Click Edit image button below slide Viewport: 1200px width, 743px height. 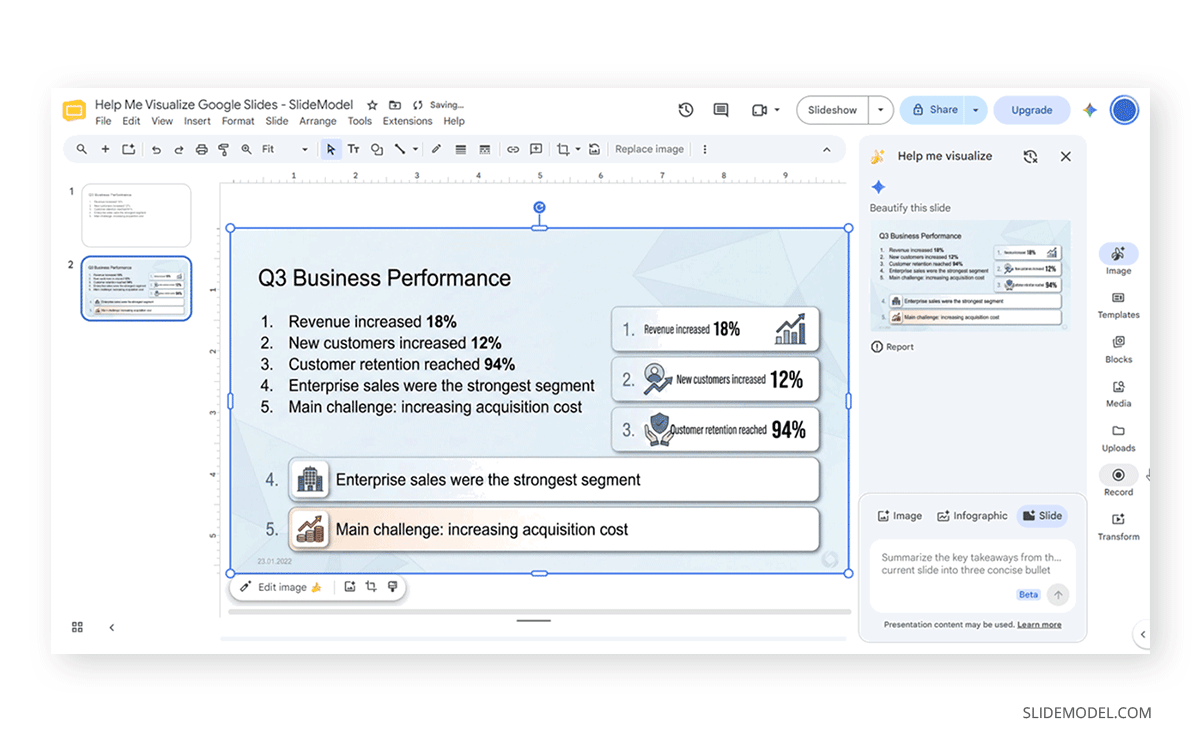pyautogui.click(x=281, y=587)
